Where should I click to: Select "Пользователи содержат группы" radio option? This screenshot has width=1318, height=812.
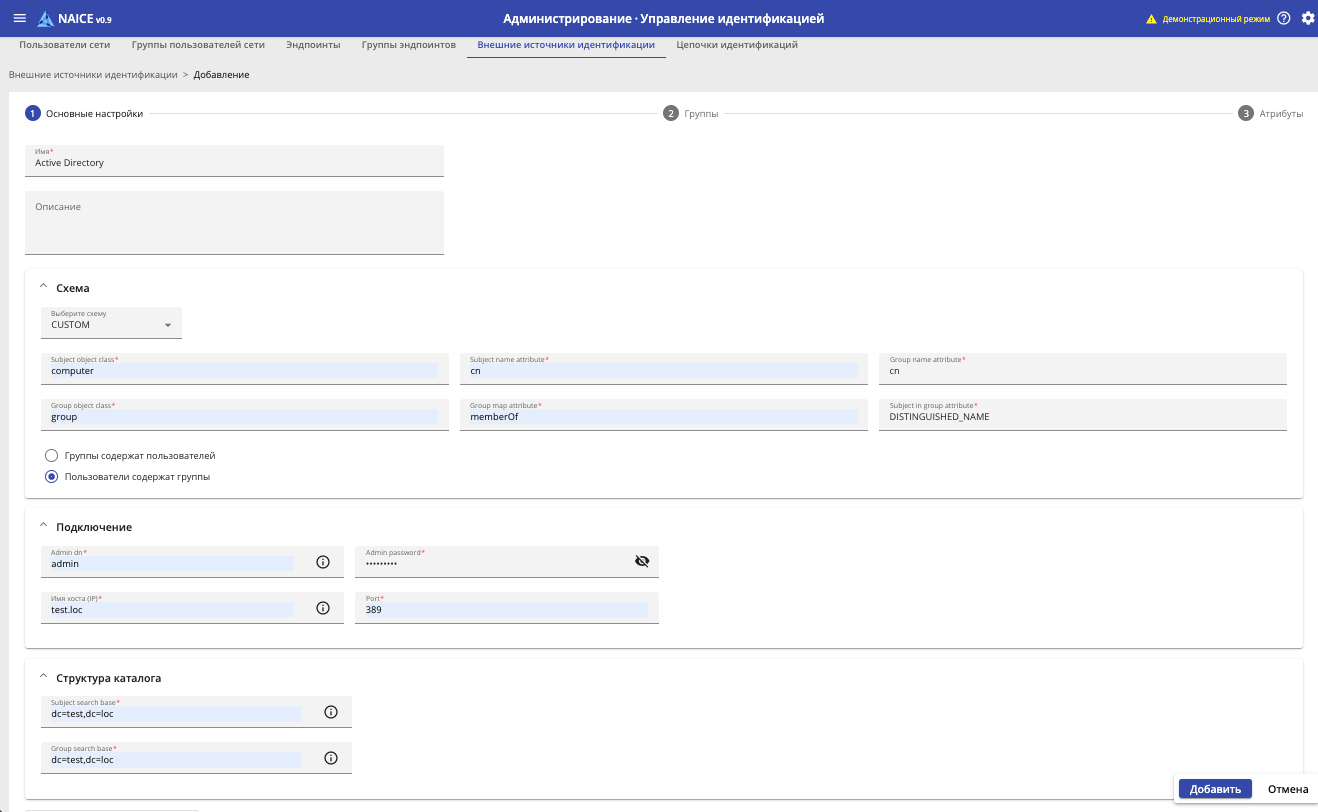[51, 477]
